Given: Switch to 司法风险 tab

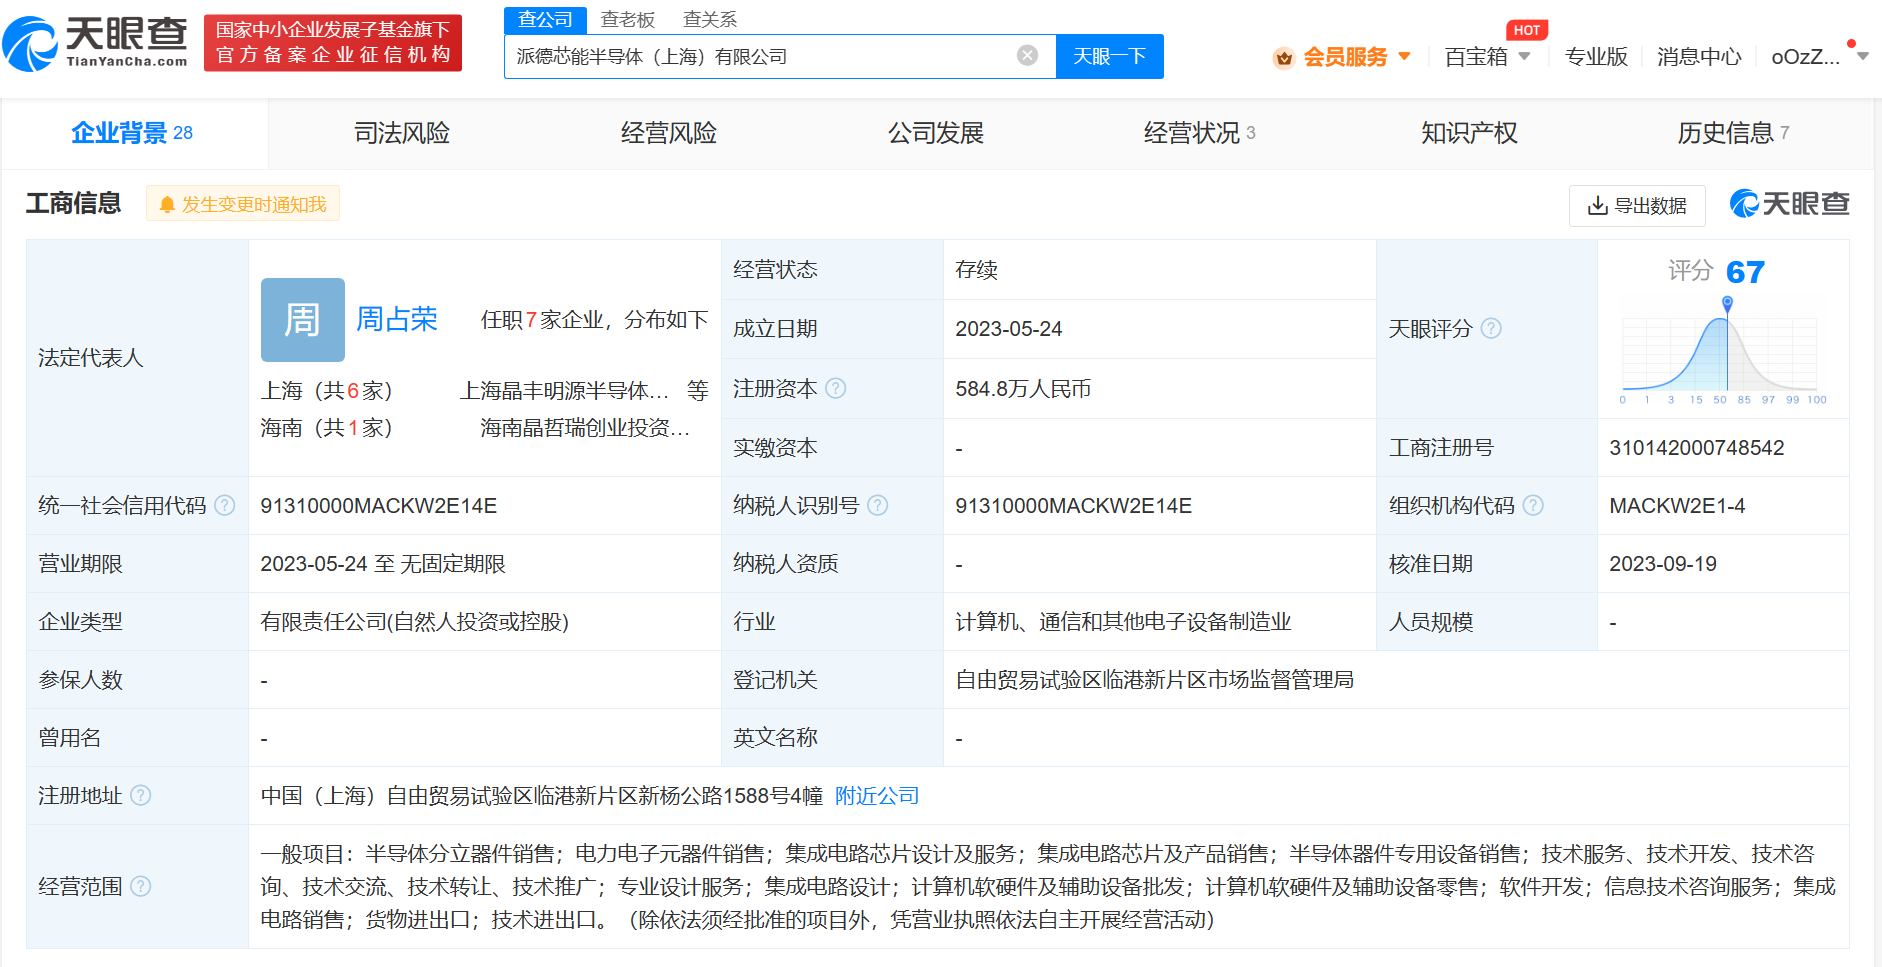Looking at the screenshot, I should 402,133.
